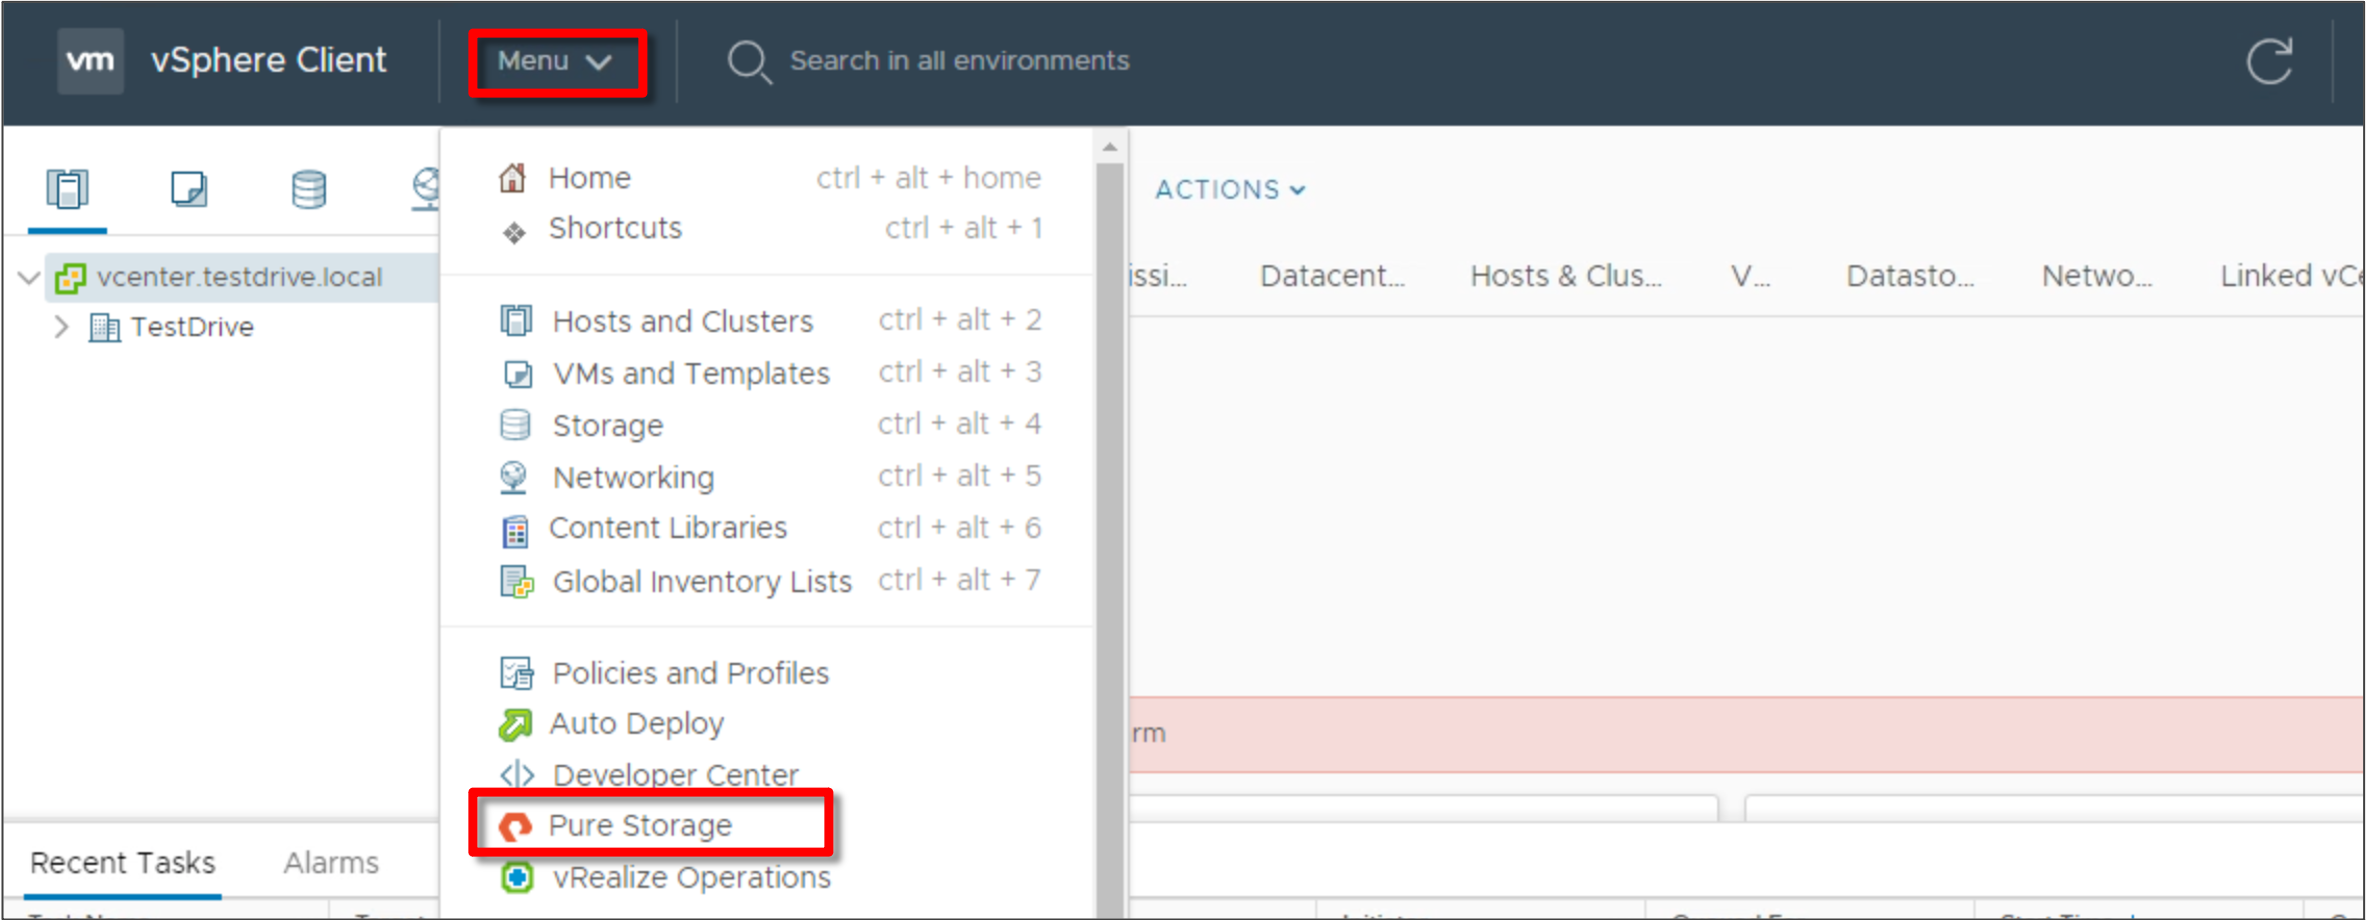Click the Home house icon
The width and height of the screenshot is (2366, 920).
tap(513, 178)
